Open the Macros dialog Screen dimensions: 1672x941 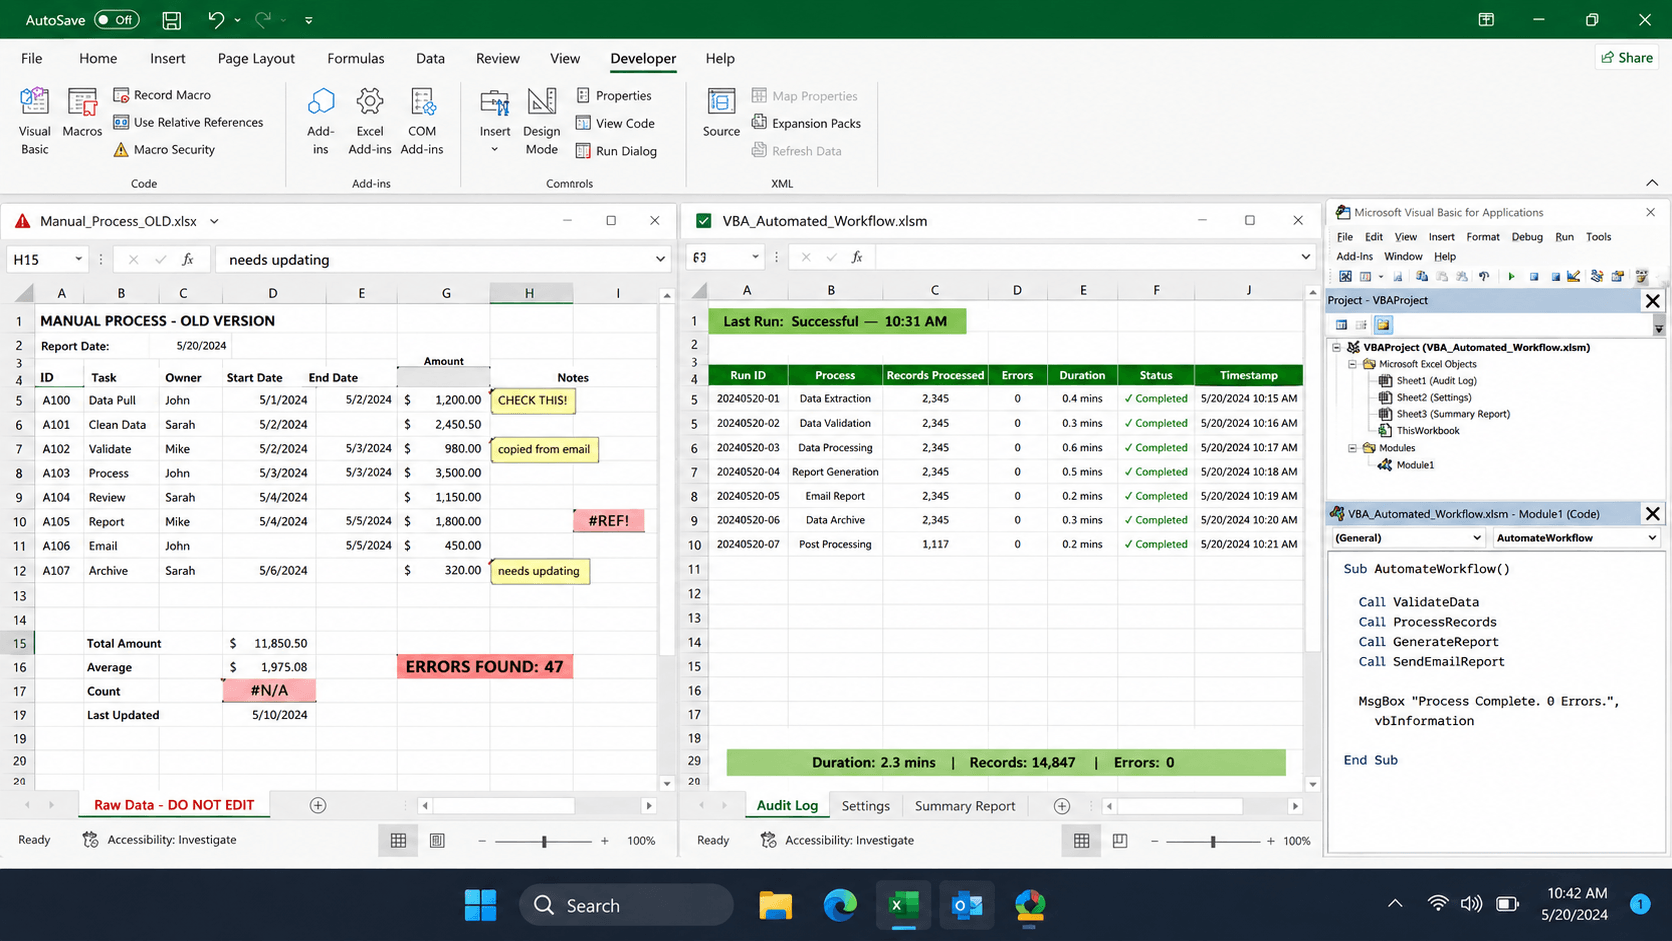82,113
